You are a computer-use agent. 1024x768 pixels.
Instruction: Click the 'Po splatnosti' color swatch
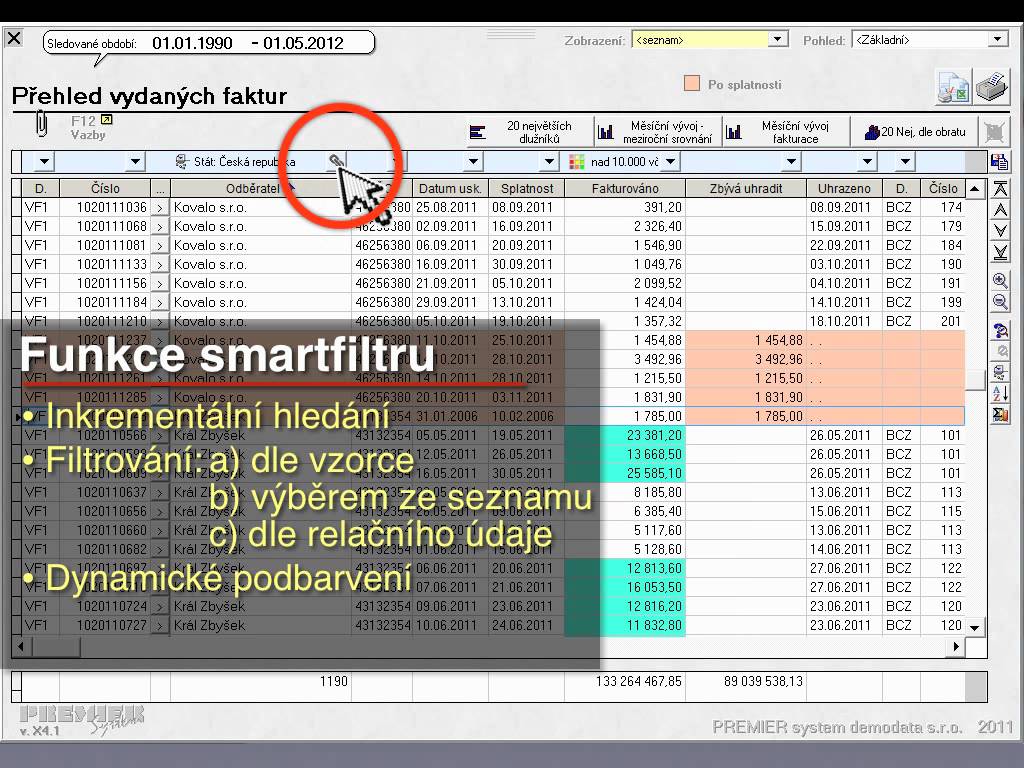[x=692, y=85]
